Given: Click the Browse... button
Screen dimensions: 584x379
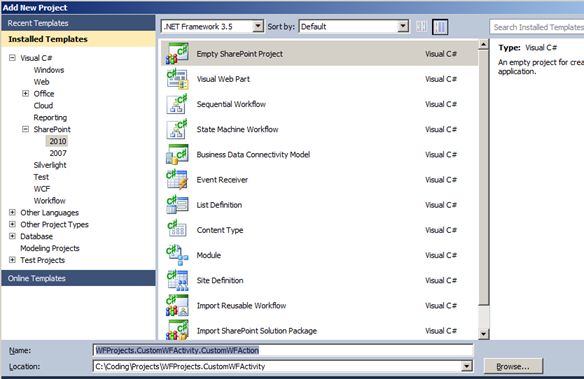Looking at the screenshot, I should (513, 366).
